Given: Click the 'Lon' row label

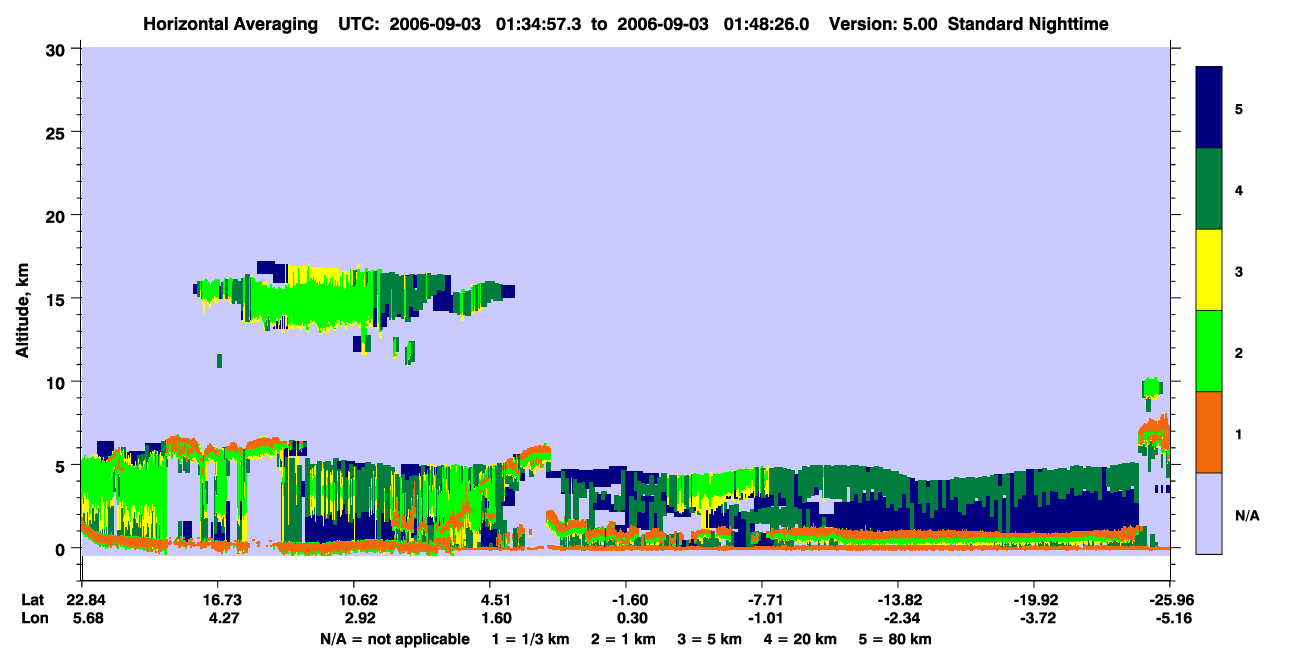Looking at the screenshot, I should click(33, 618).
